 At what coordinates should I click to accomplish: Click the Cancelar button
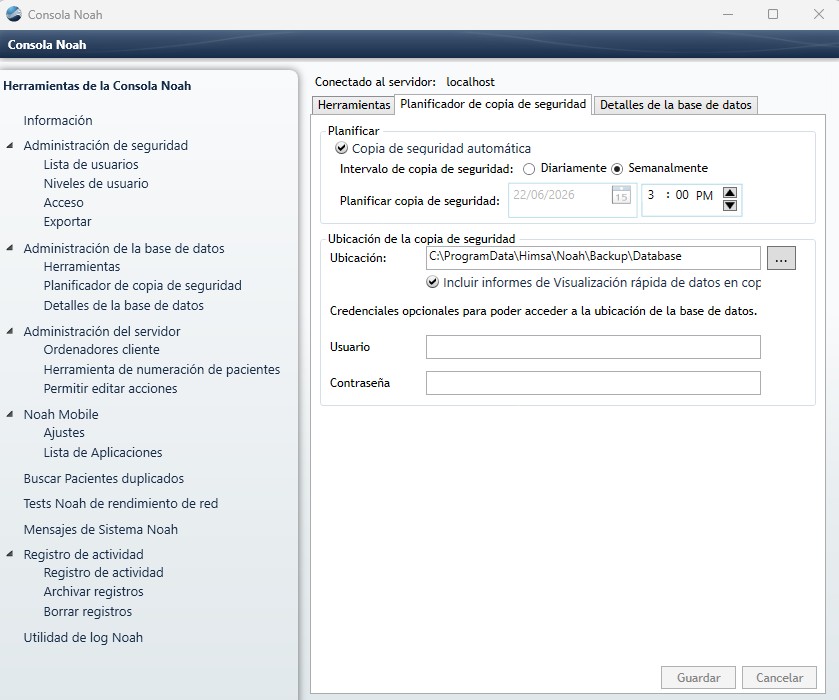[x=779, y=678]
